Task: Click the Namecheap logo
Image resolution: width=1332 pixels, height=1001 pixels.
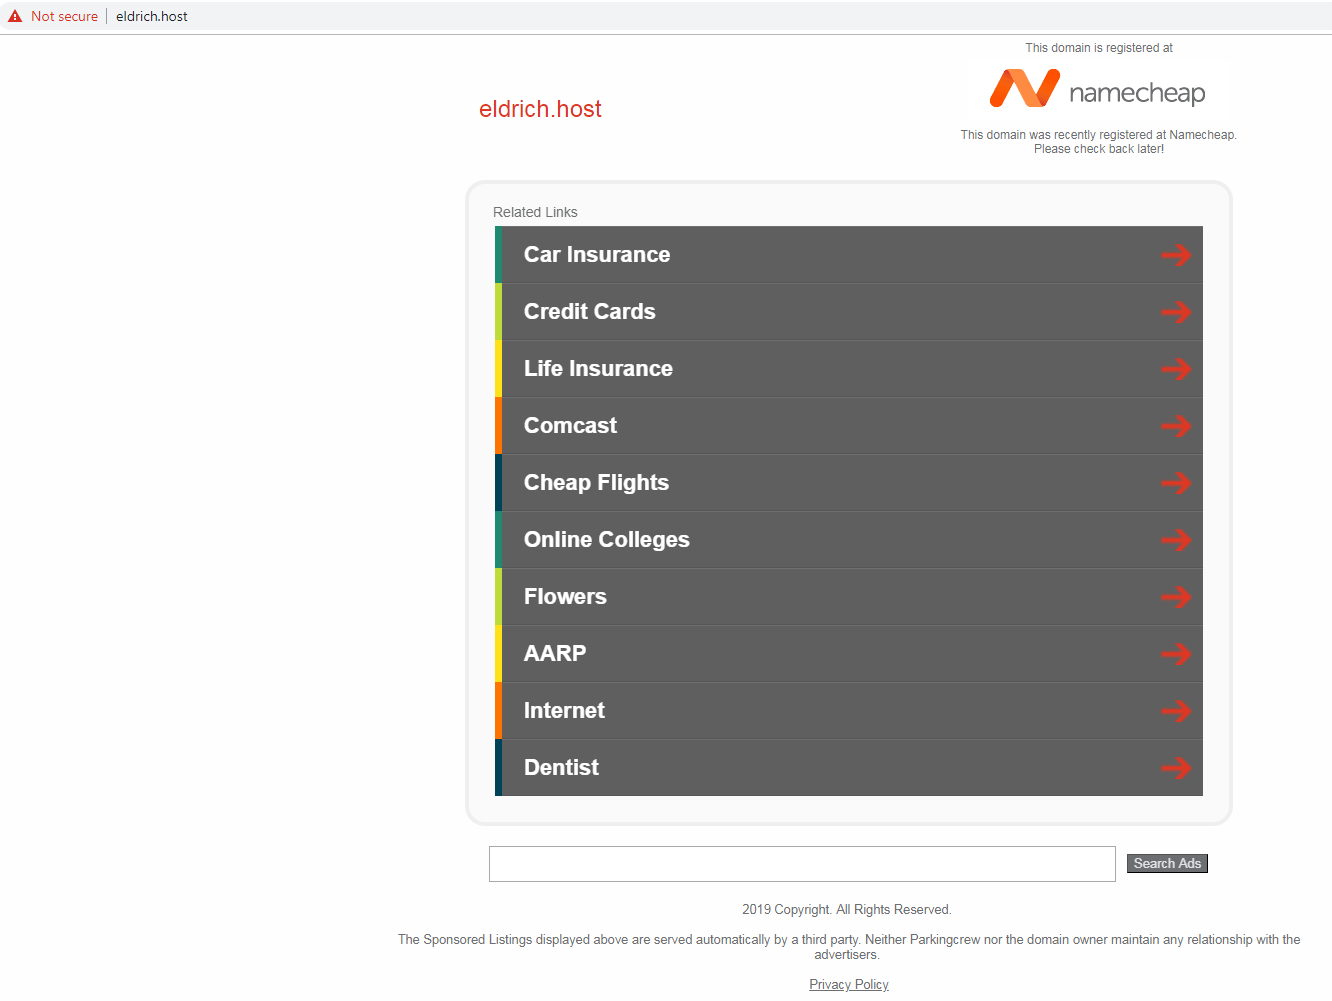Action: click(x=1097, y=89)
